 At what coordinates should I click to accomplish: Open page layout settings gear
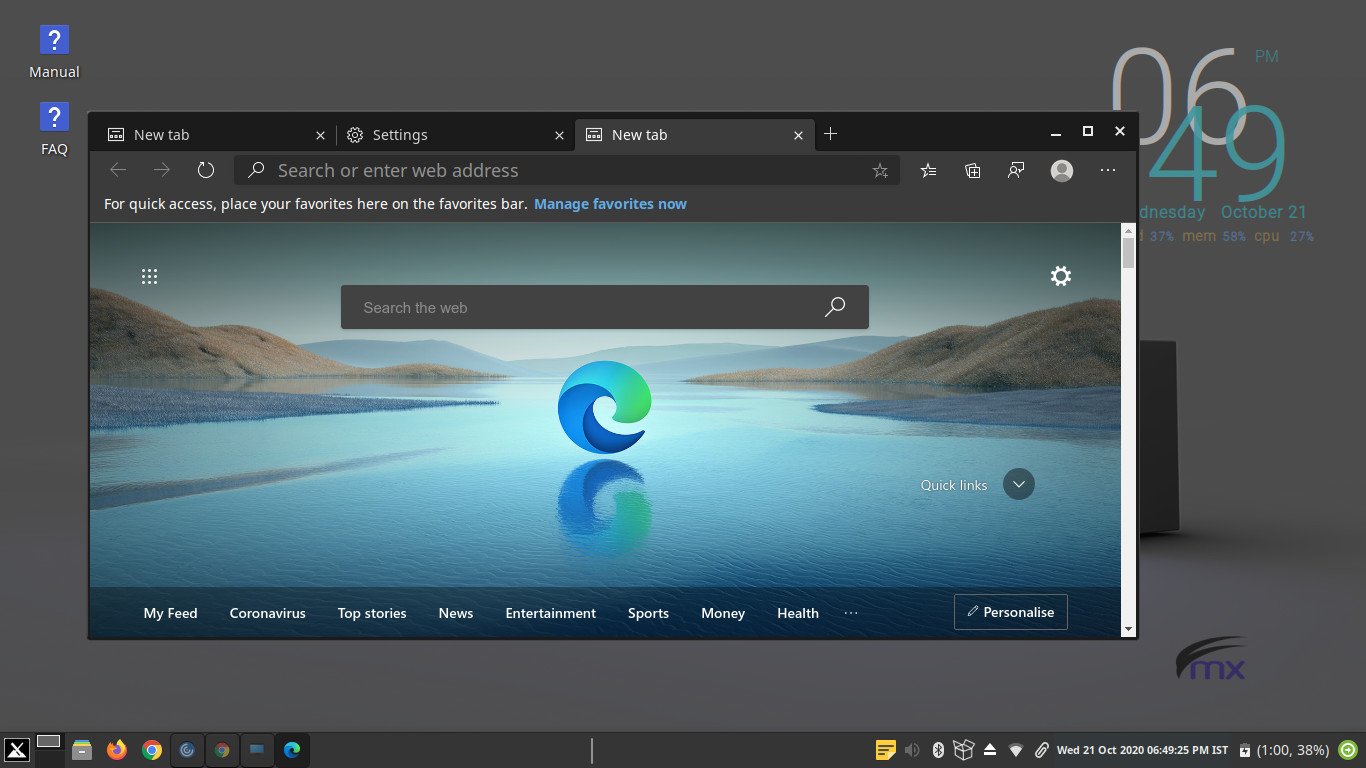(x=1060, y=275)
